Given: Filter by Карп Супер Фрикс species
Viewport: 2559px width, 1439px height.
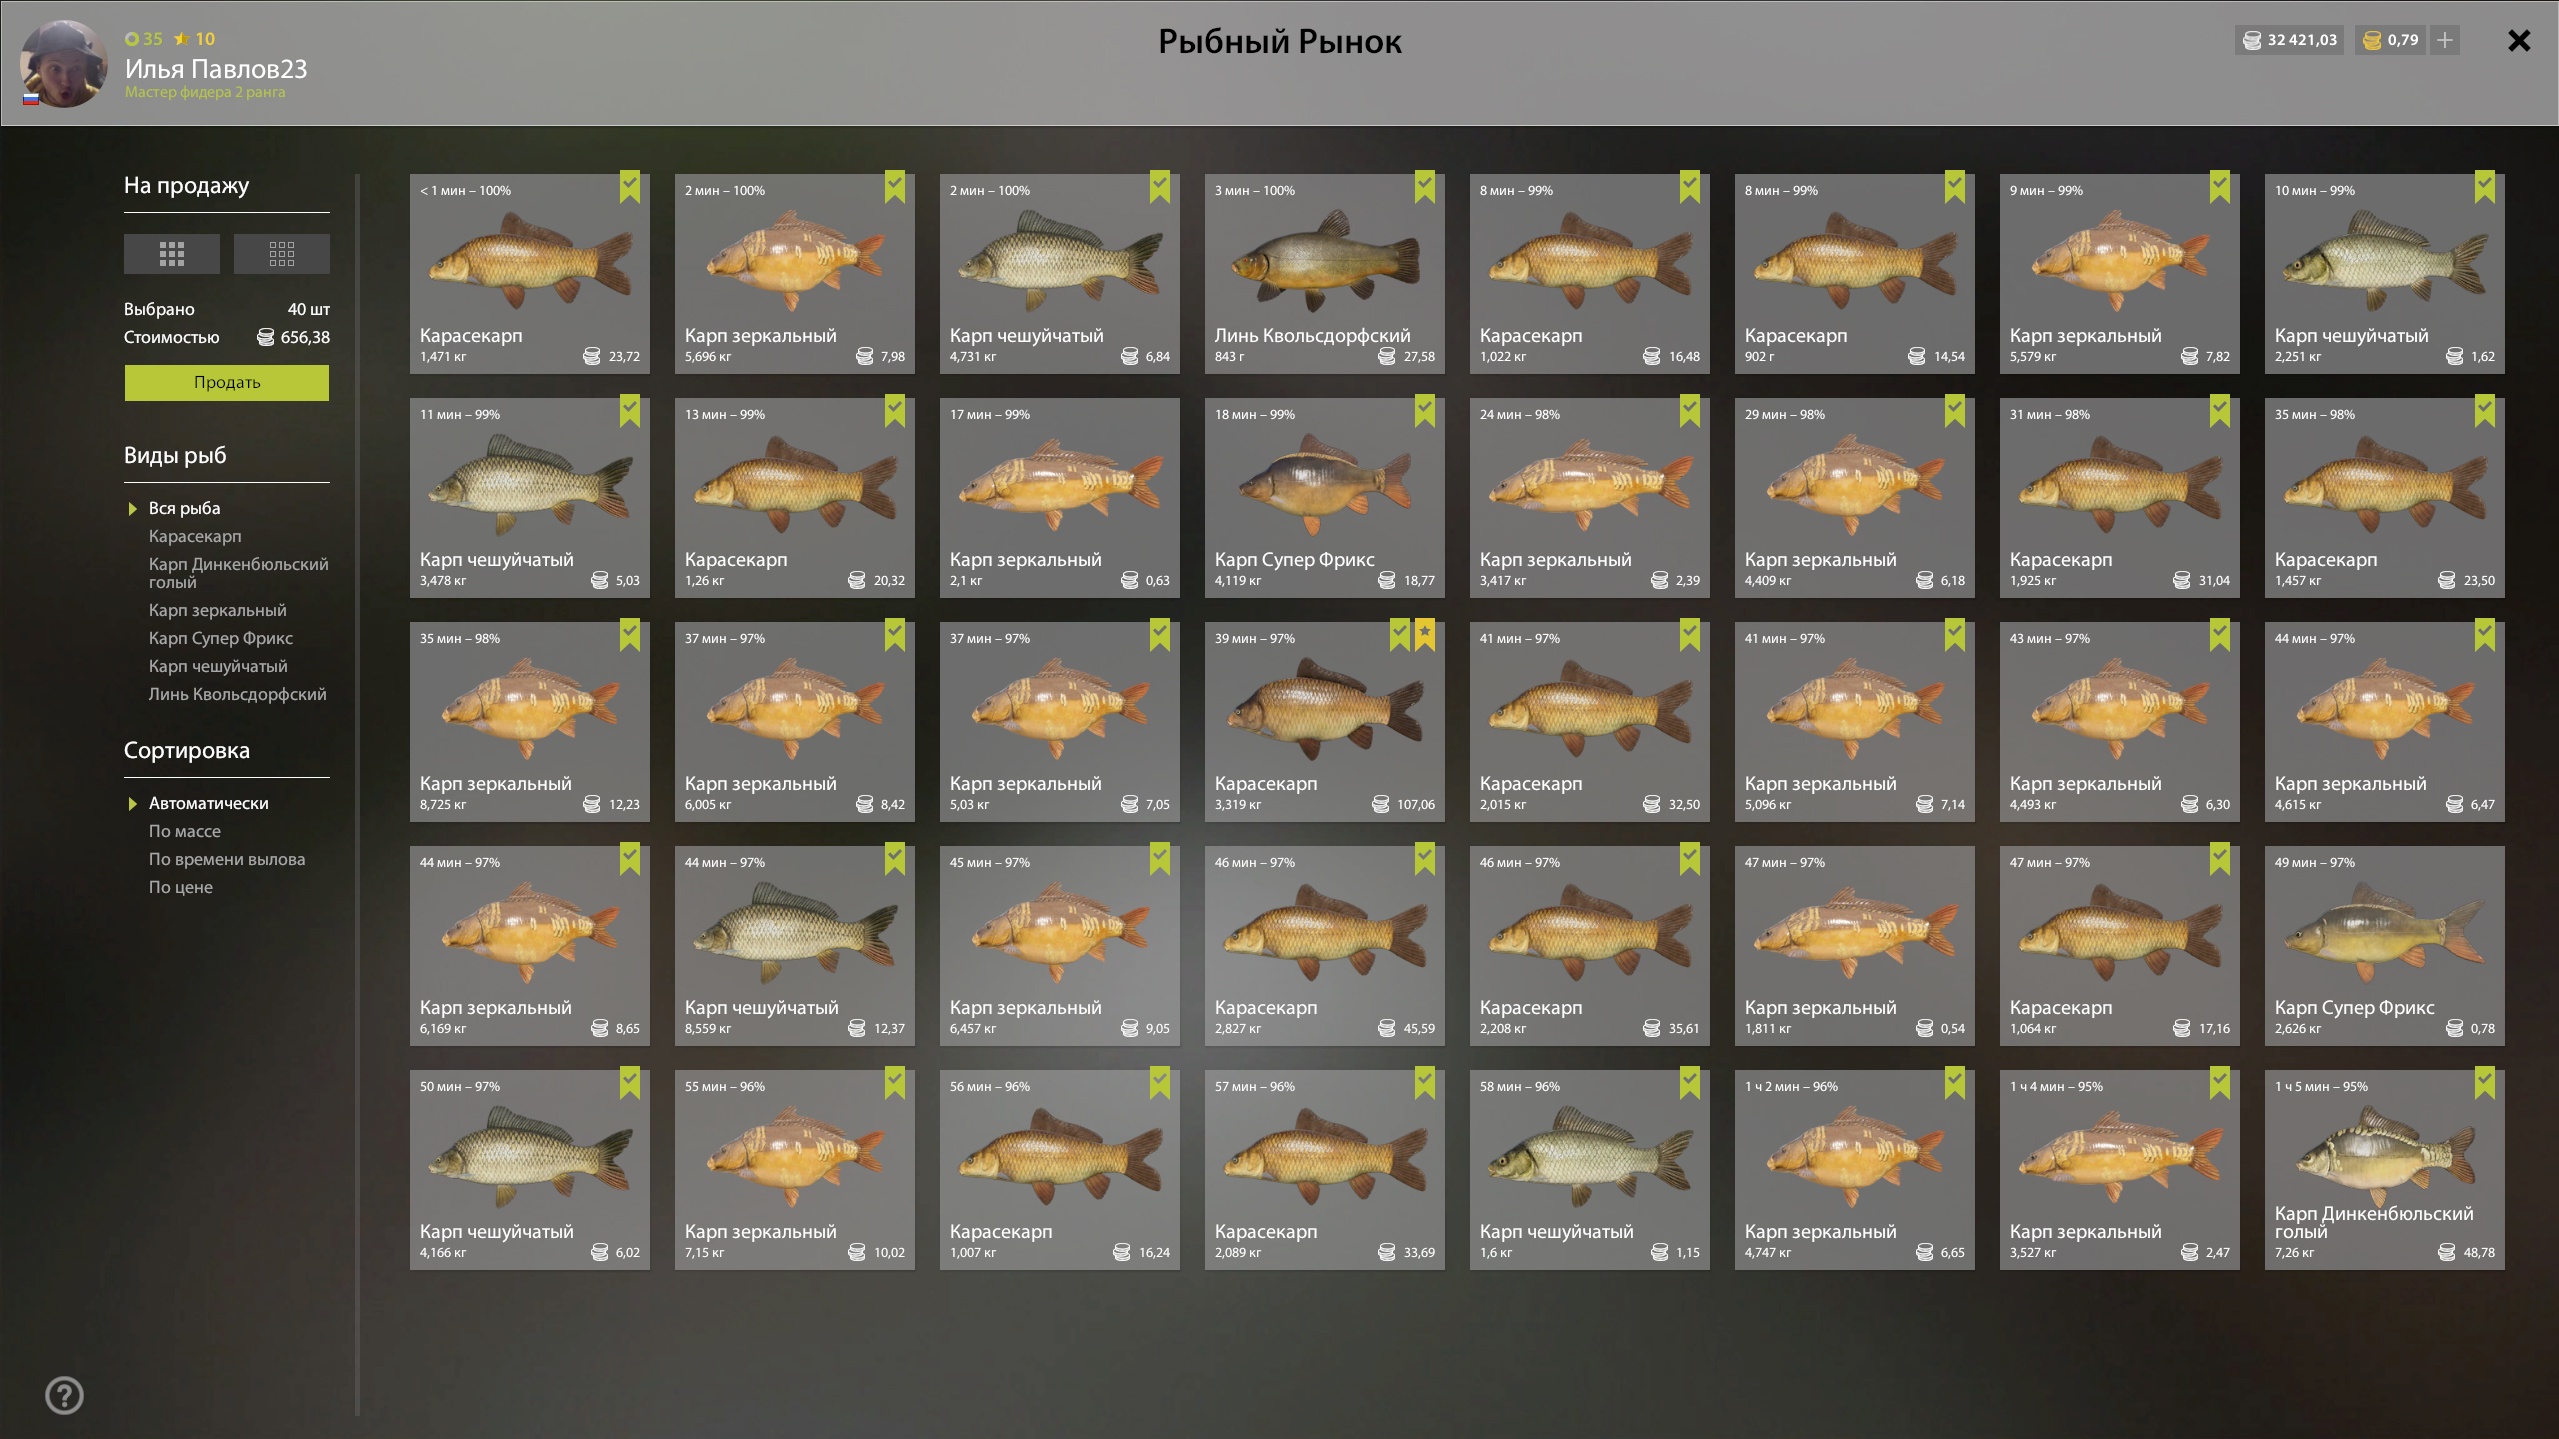Looking at the screenshot, I should click(221, 638).
